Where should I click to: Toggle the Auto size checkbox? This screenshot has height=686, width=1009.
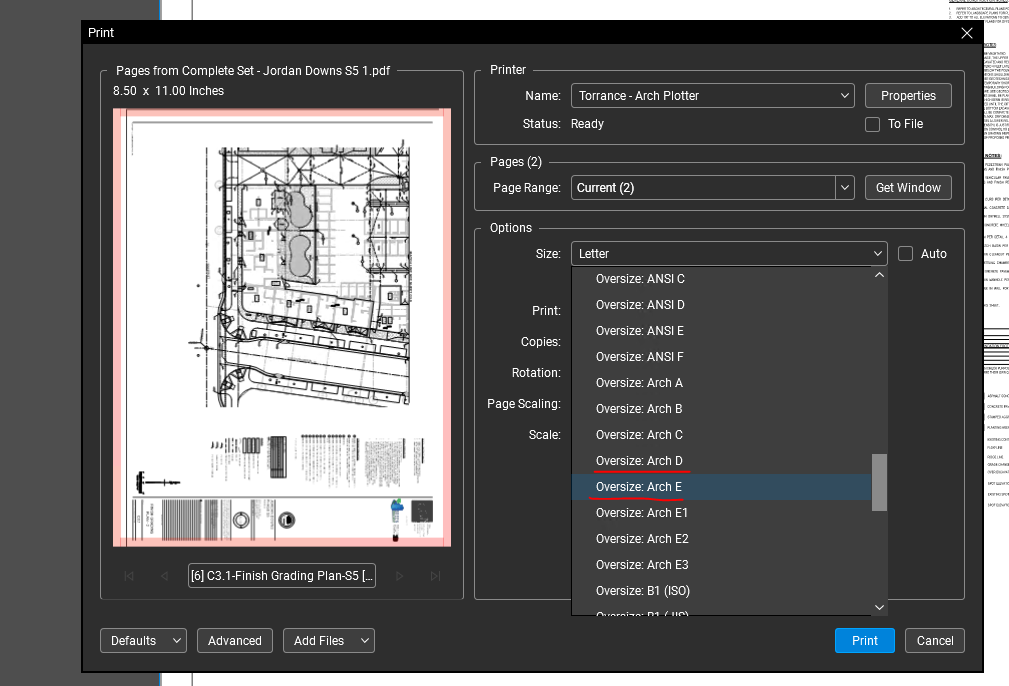tap(906, 254)
